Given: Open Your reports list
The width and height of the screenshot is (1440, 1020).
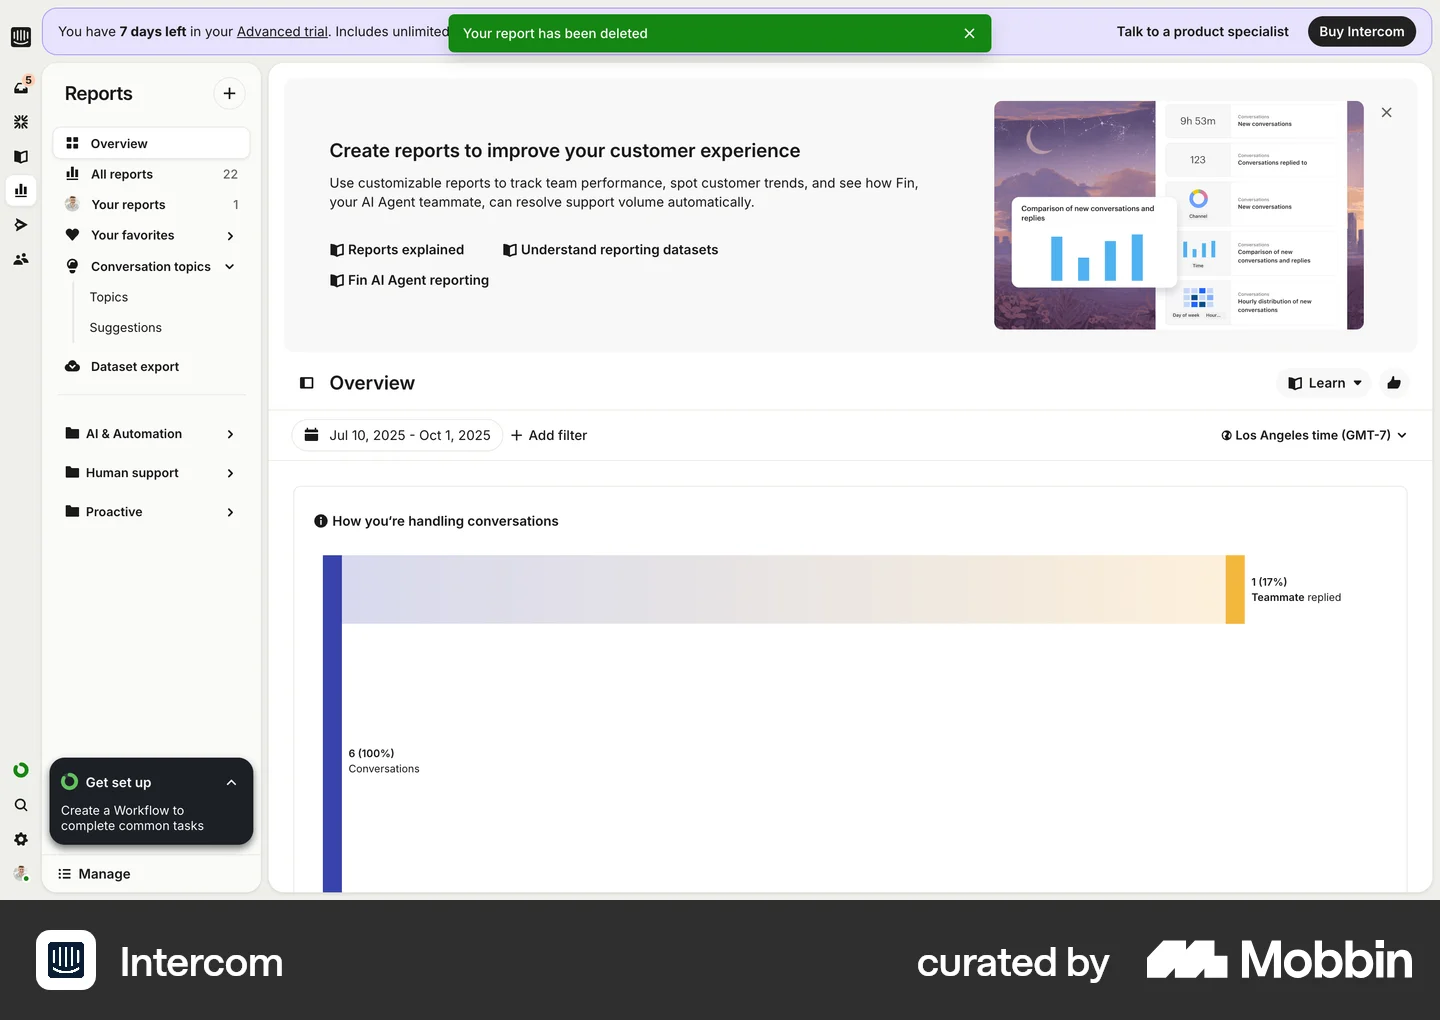Looking at the screenshot, I should [x=152, y=205].
